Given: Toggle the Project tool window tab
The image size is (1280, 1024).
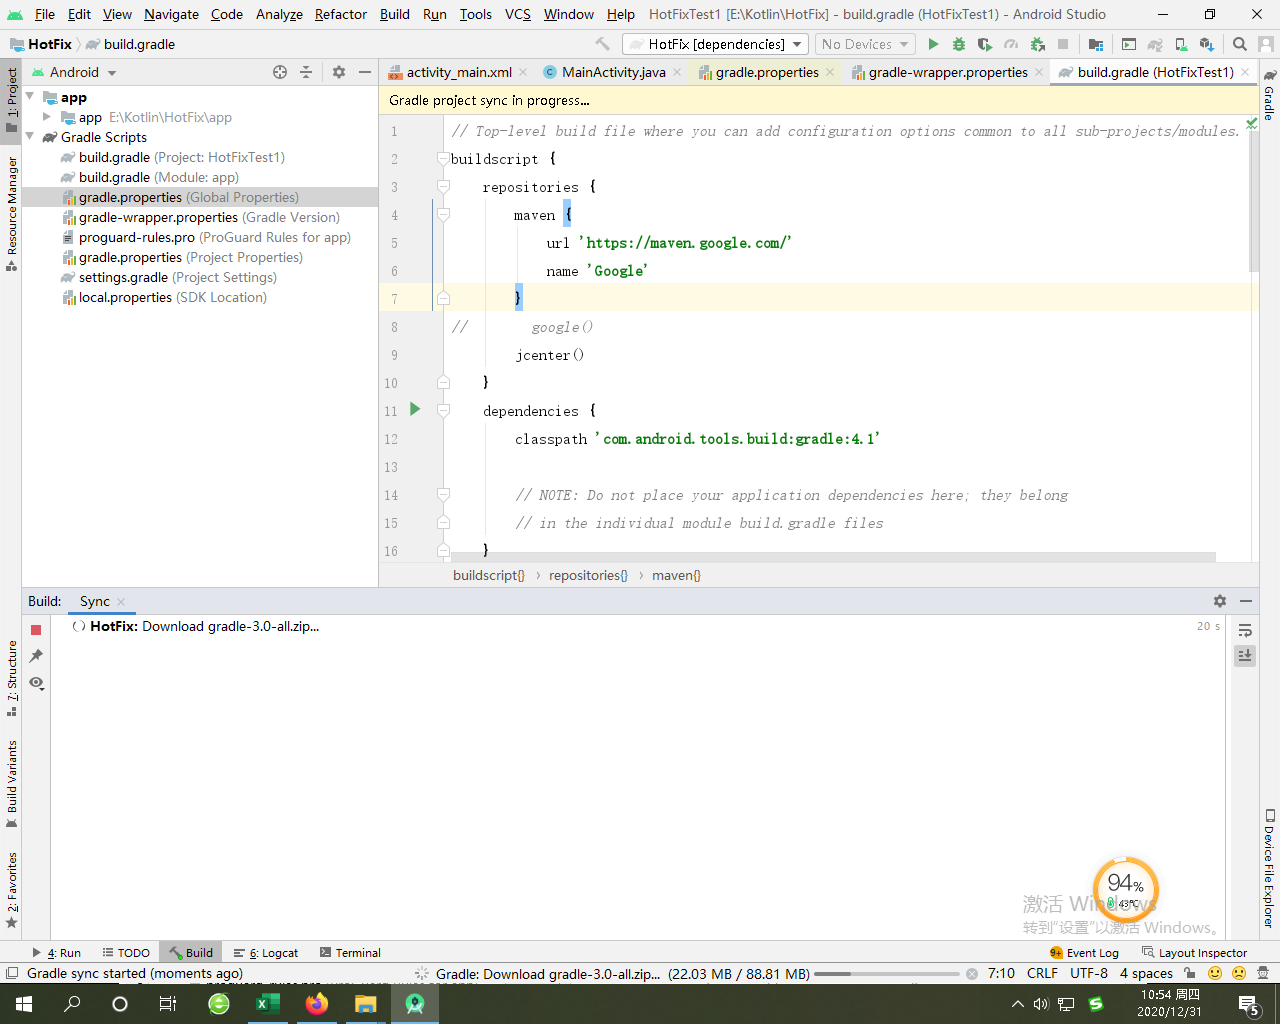Looking at the screenshot, I should point(11,100).
